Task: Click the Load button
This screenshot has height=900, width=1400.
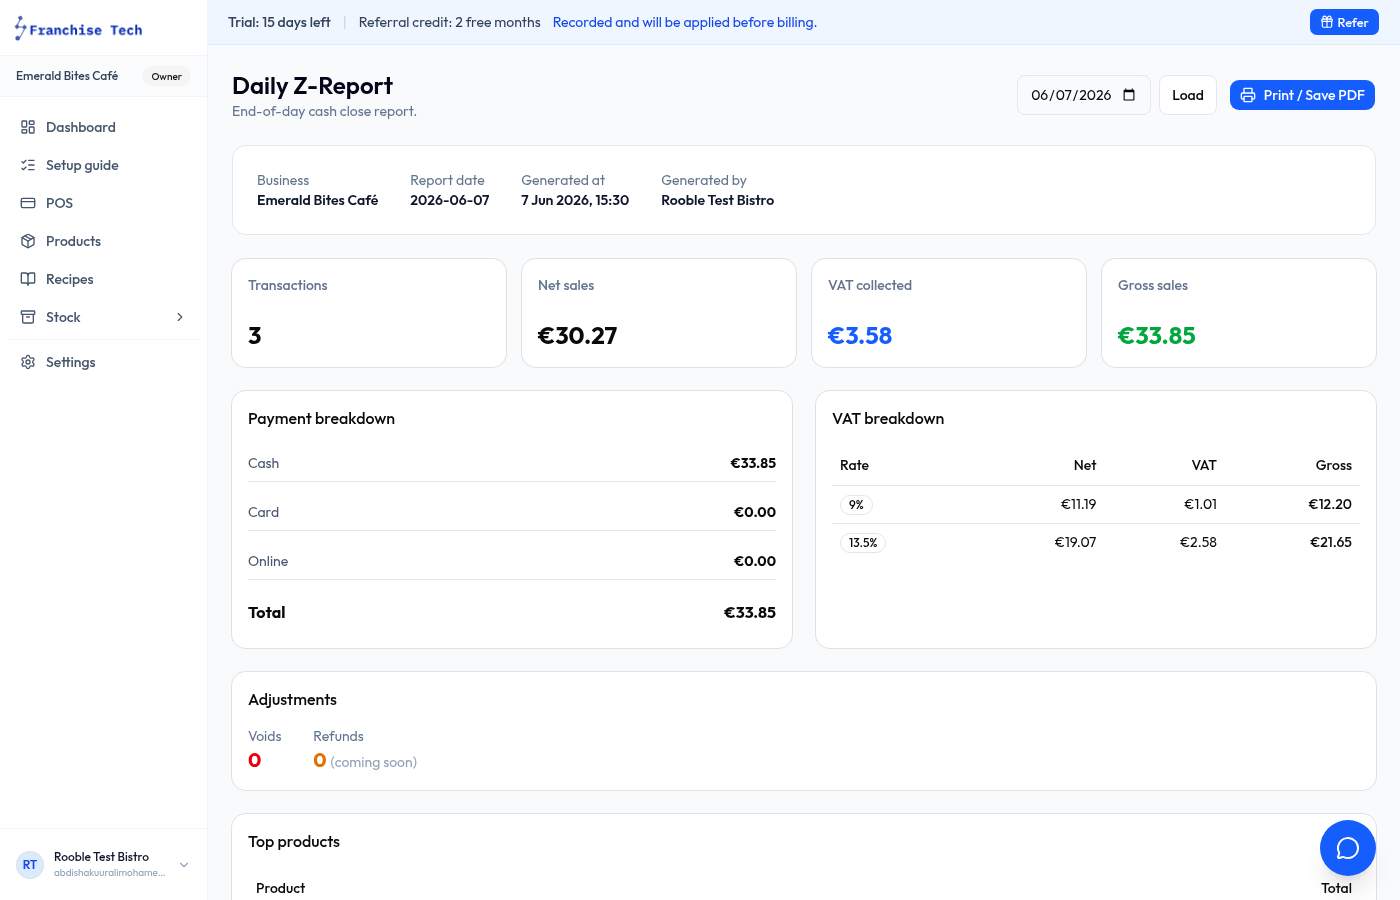Action: pos(1188,95)
